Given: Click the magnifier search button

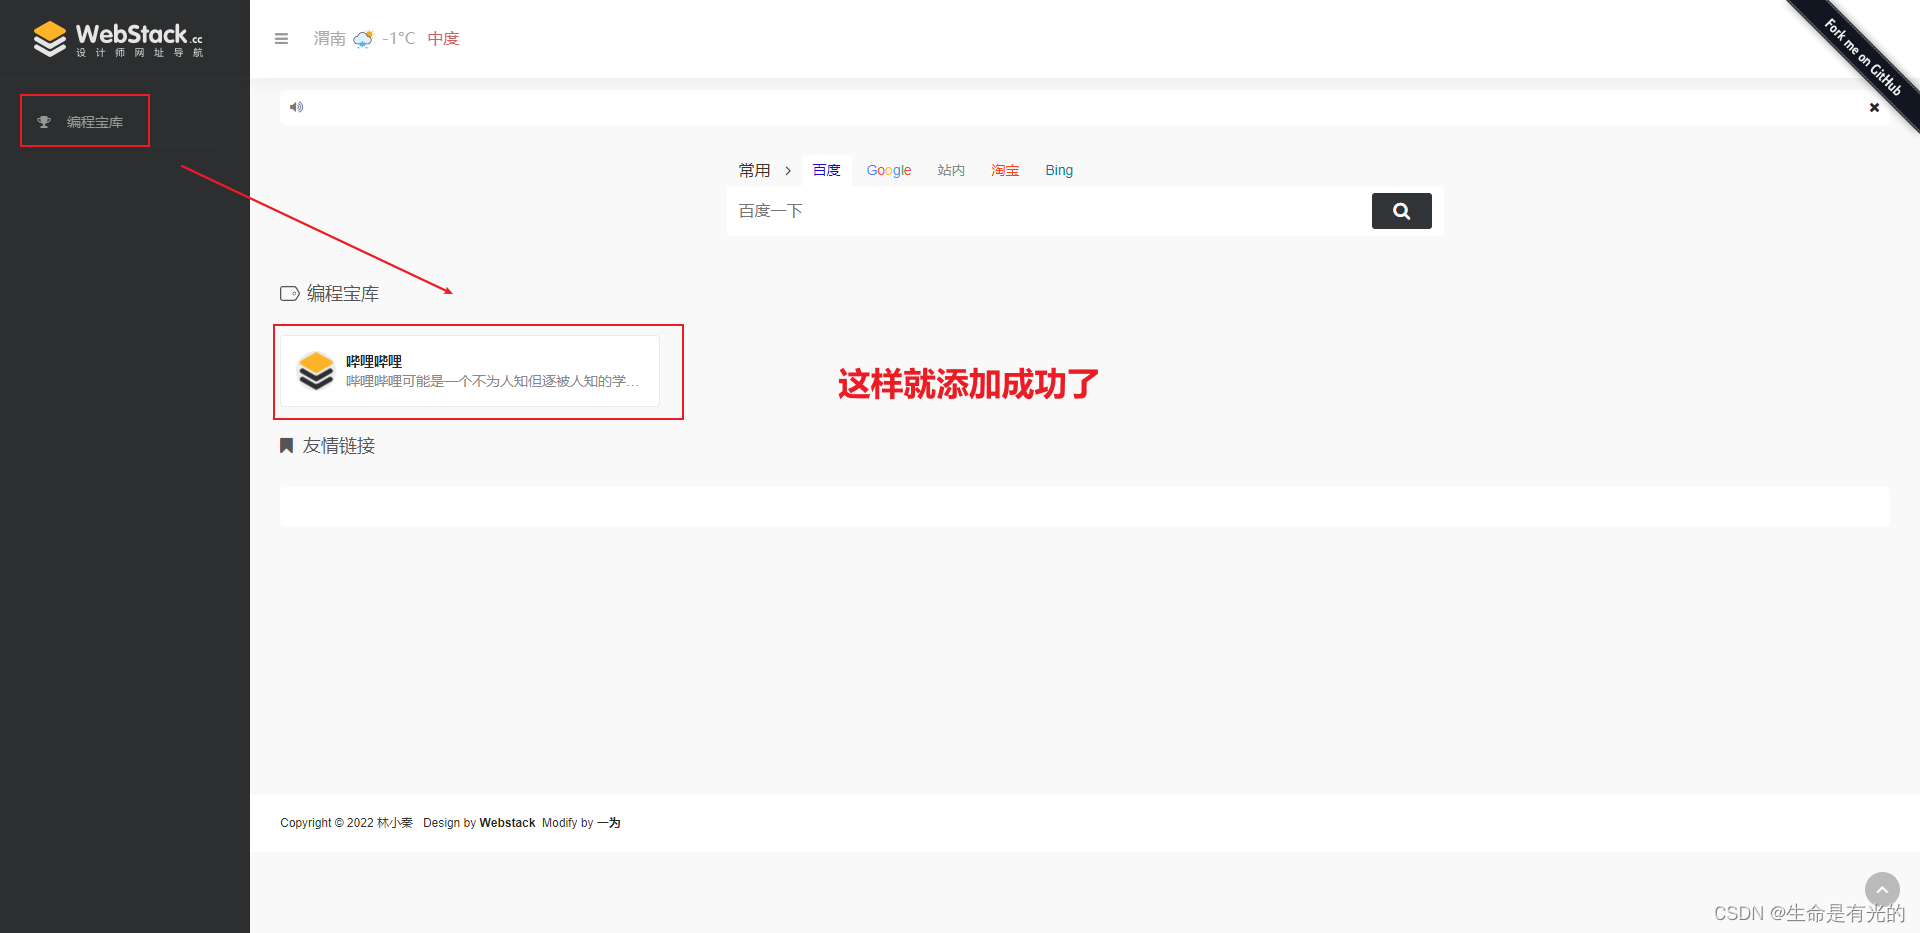Looking at the screenshot, I should (x=1401, y=211).
